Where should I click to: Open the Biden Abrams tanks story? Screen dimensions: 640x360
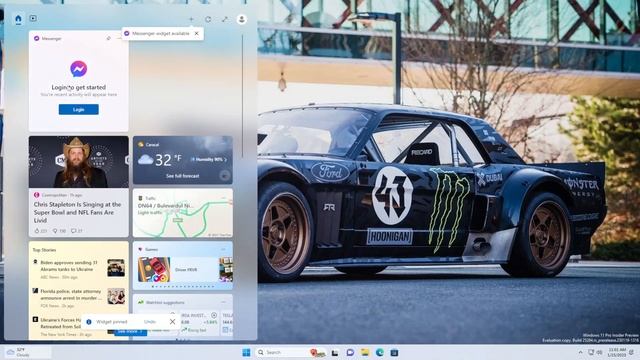click(69, 266)
